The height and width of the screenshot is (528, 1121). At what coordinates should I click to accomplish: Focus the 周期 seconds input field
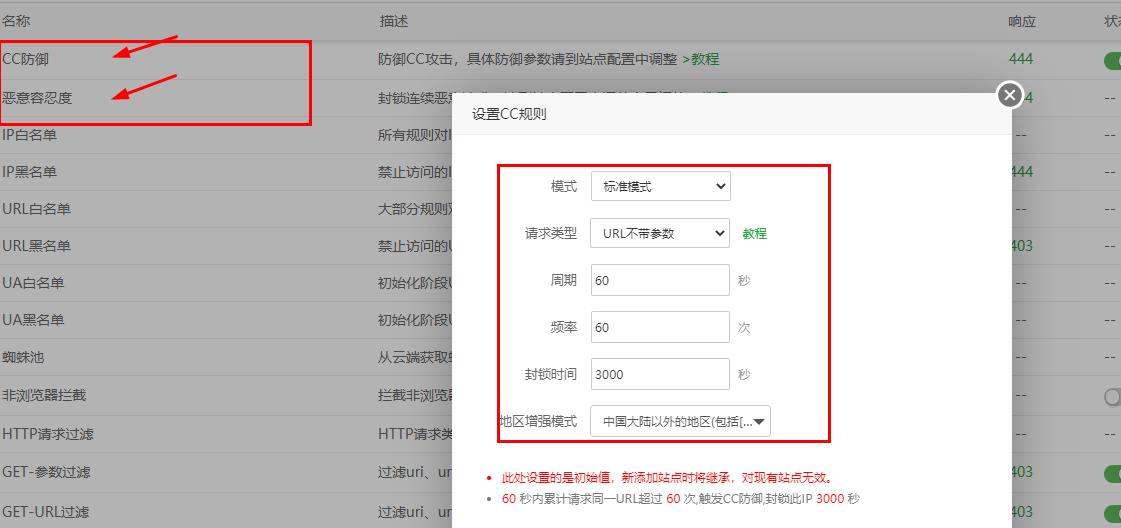(660, 280)
